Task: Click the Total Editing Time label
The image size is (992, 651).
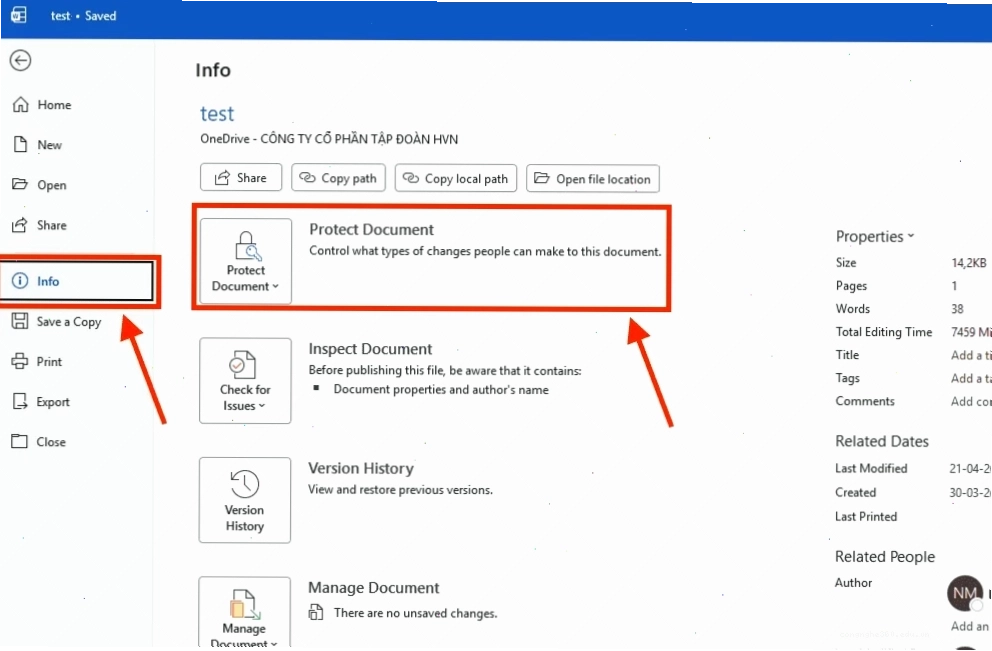Action: tap(884, 332)
